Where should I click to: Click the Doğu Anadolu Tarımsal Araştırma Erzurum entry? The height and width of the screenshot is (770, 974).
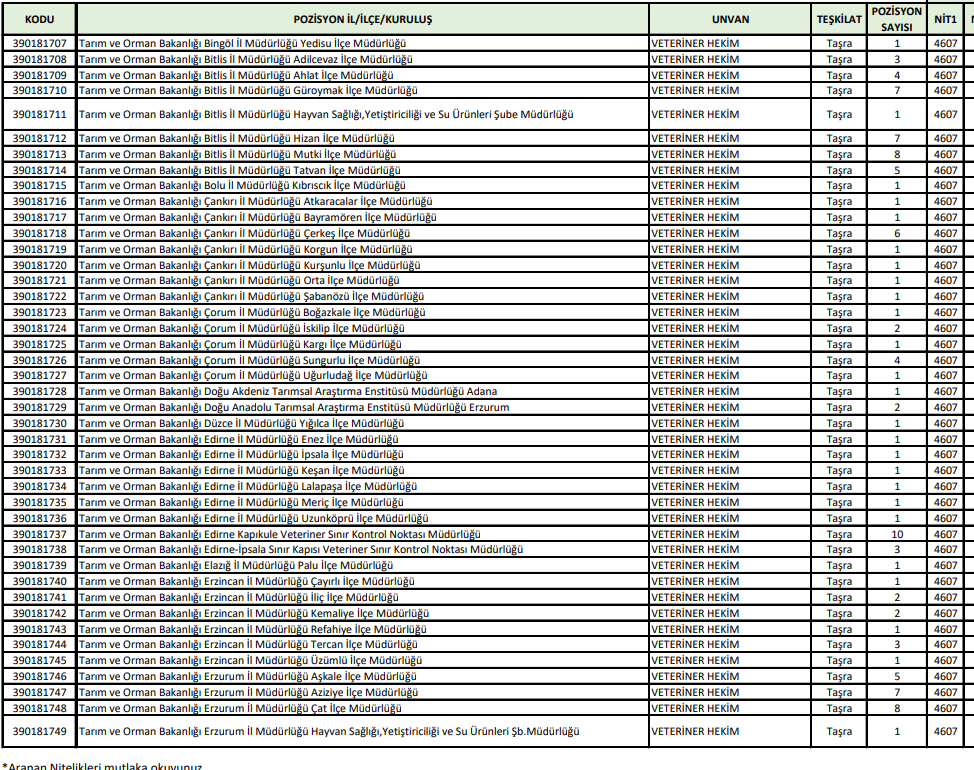coord(294,407)
